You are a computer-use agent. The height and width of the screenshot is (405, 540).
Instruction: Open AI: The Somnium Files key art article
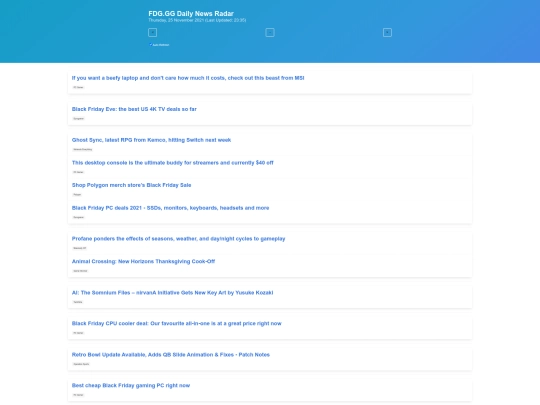(x=173, y=293)
